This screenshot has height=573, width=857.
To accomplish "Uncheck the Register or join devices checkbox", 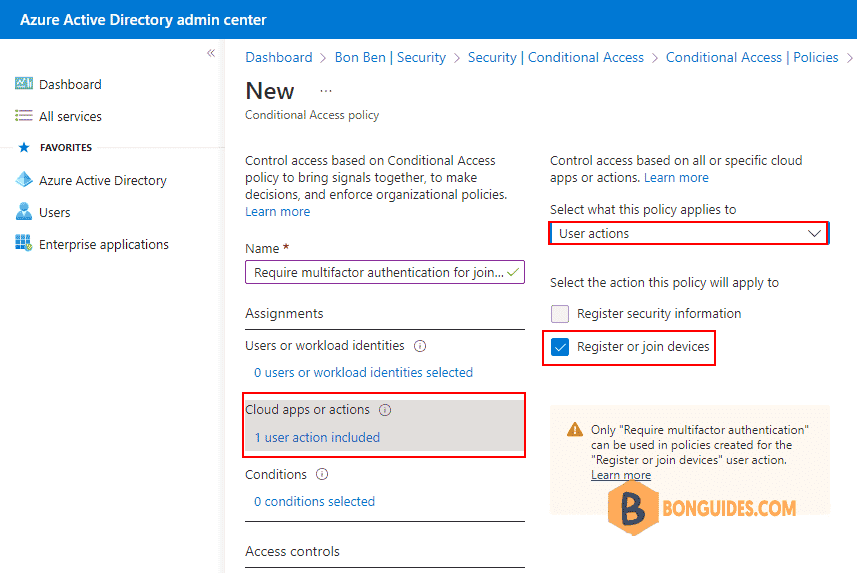I will pyautogui.click(x=560, y=347).
